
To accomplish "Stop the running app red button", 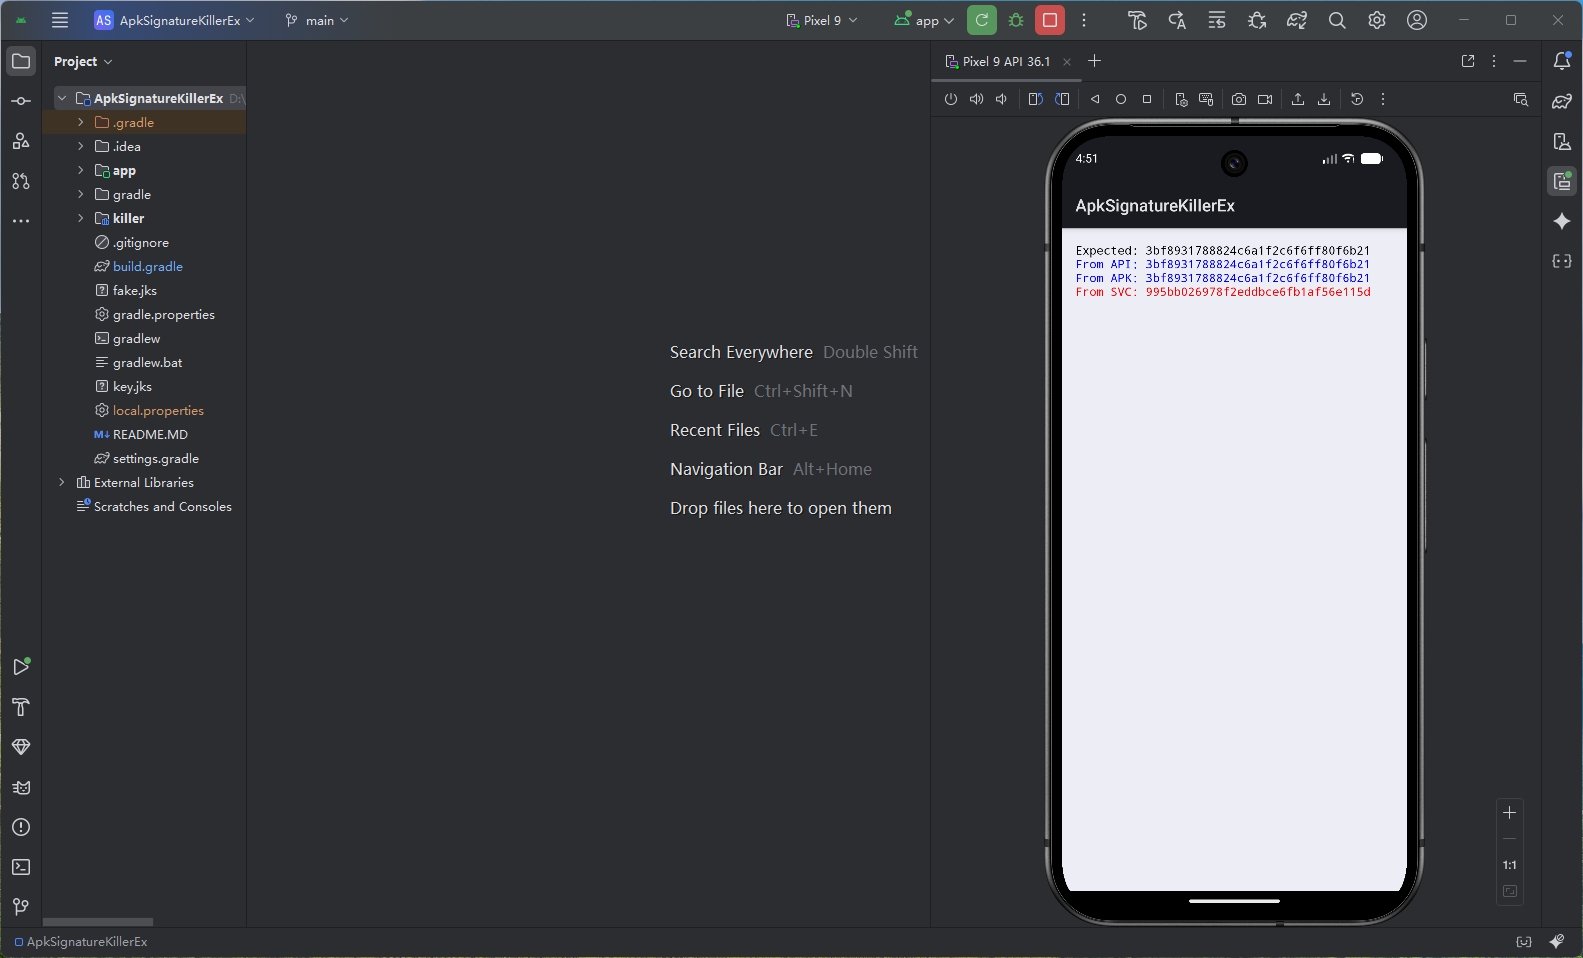I will tap(1050, 20).
